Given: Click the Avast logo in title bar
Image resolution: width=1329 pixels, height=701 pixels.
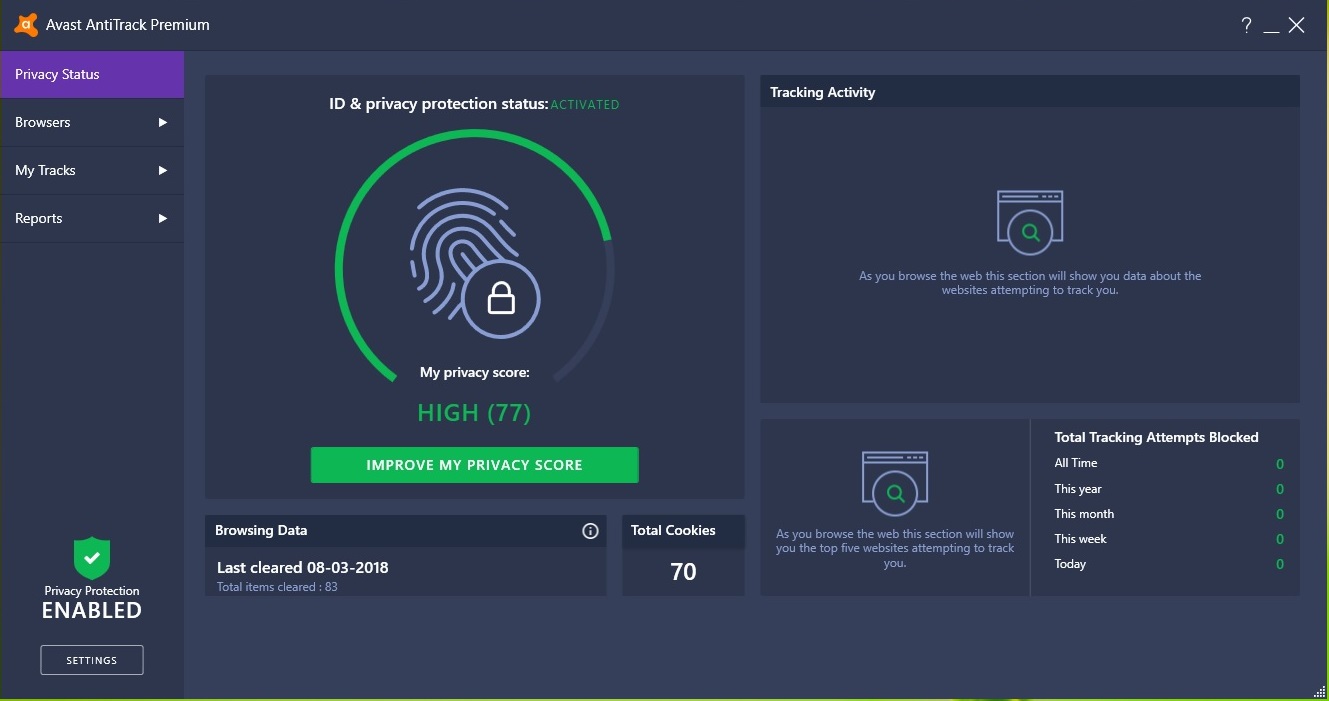Looking at the screenshot, I should tap(26, 25).
